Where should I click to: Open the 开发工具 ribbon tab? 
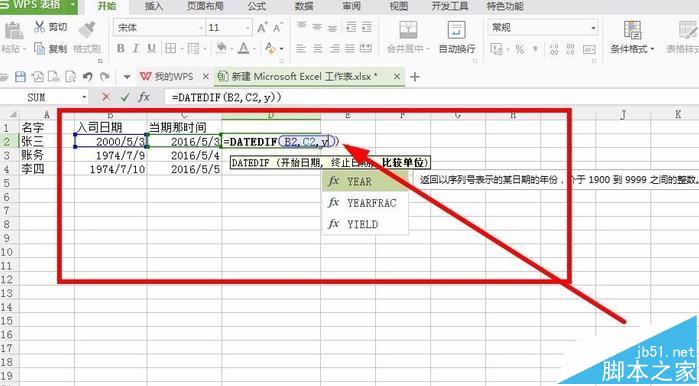(x=449, y=6)
